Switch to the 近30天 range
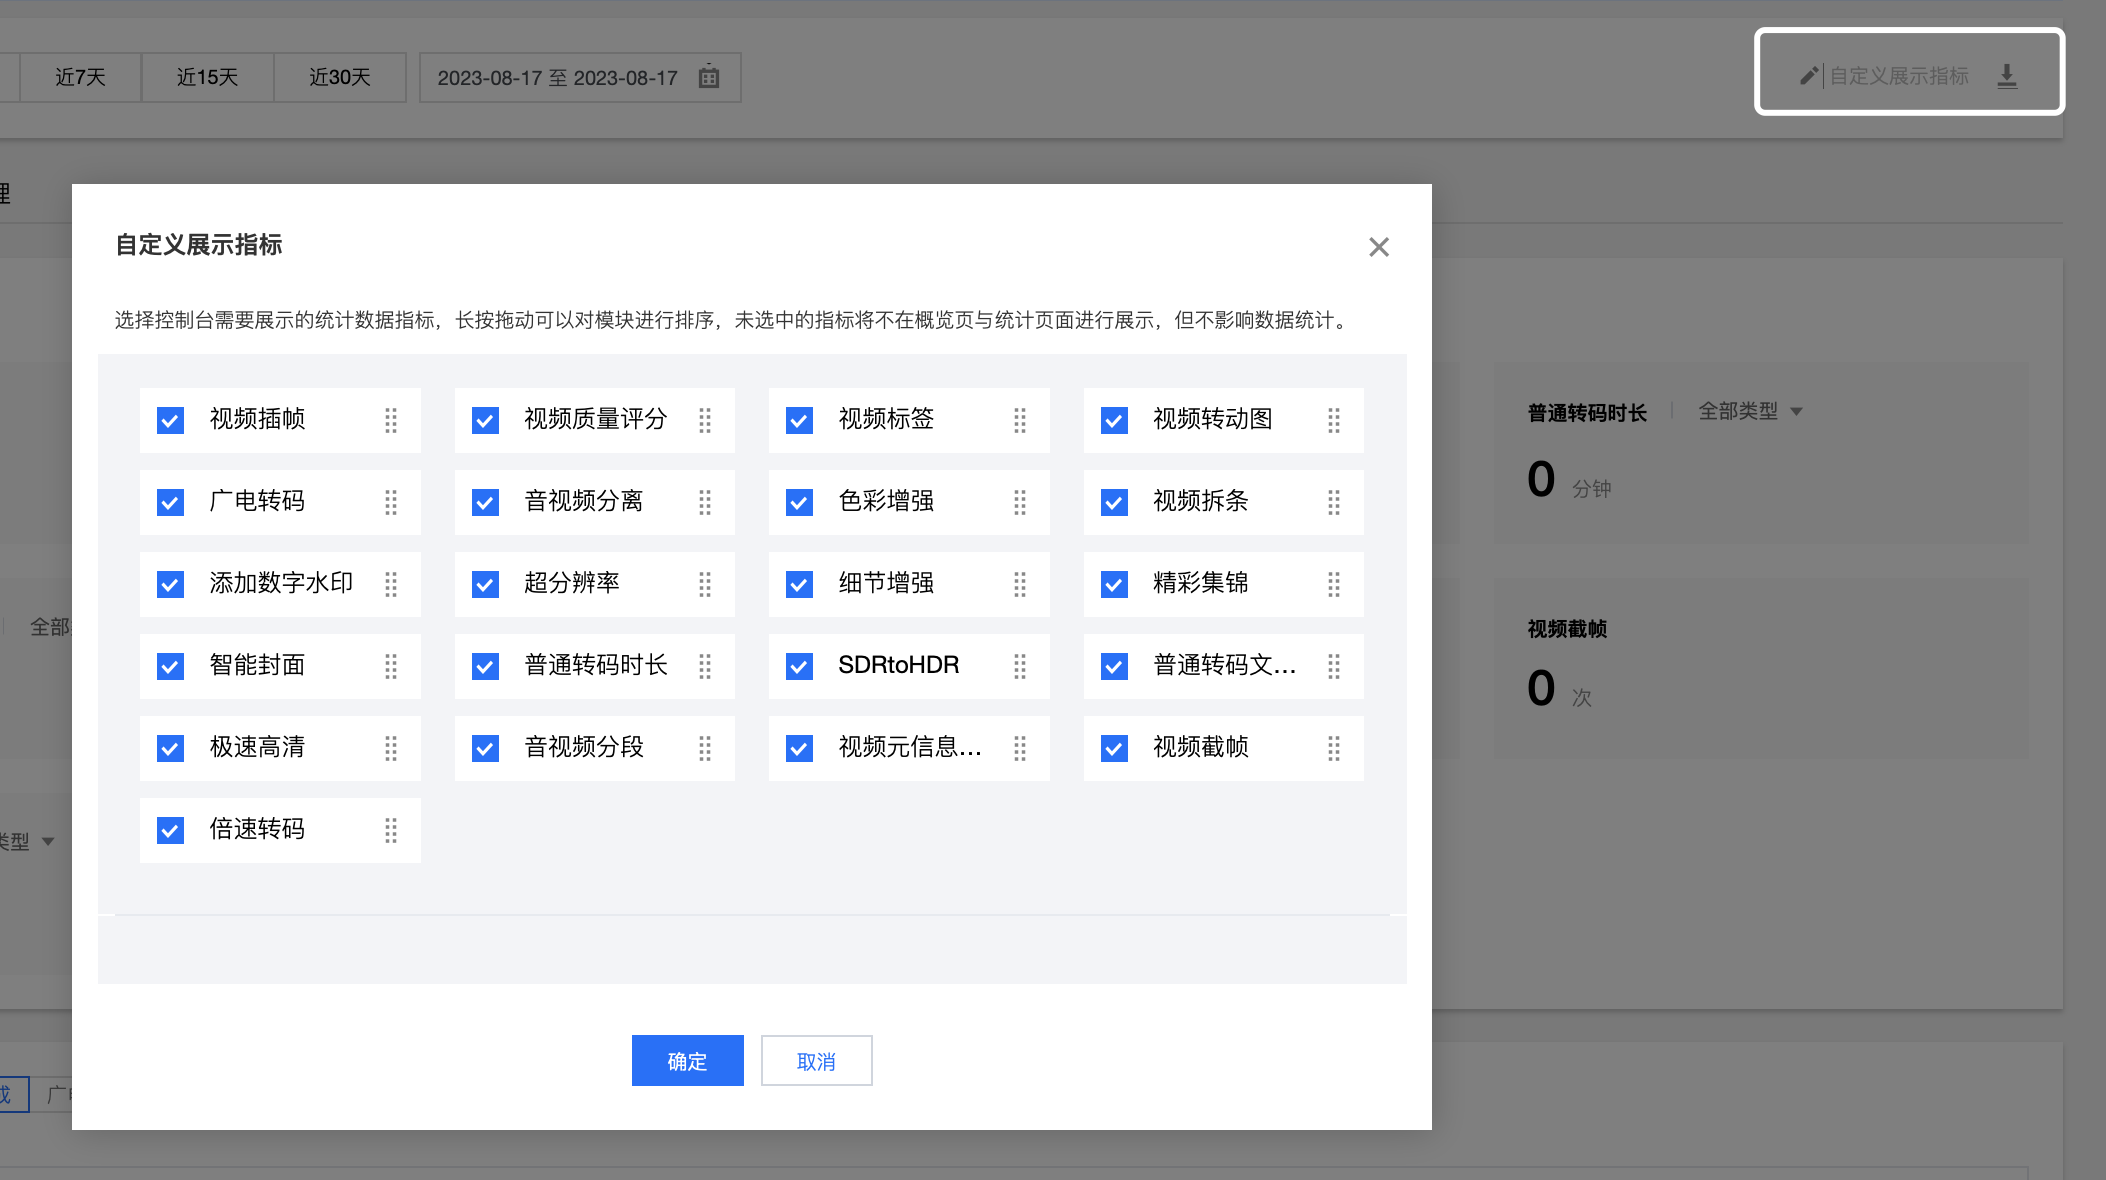This screenshot has width=2106, height=1180. tap(339, 77)
